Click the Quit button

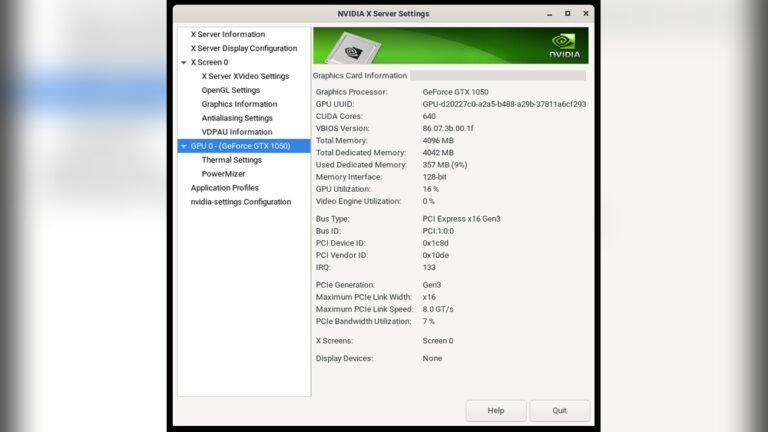click(x=559, y=410)
